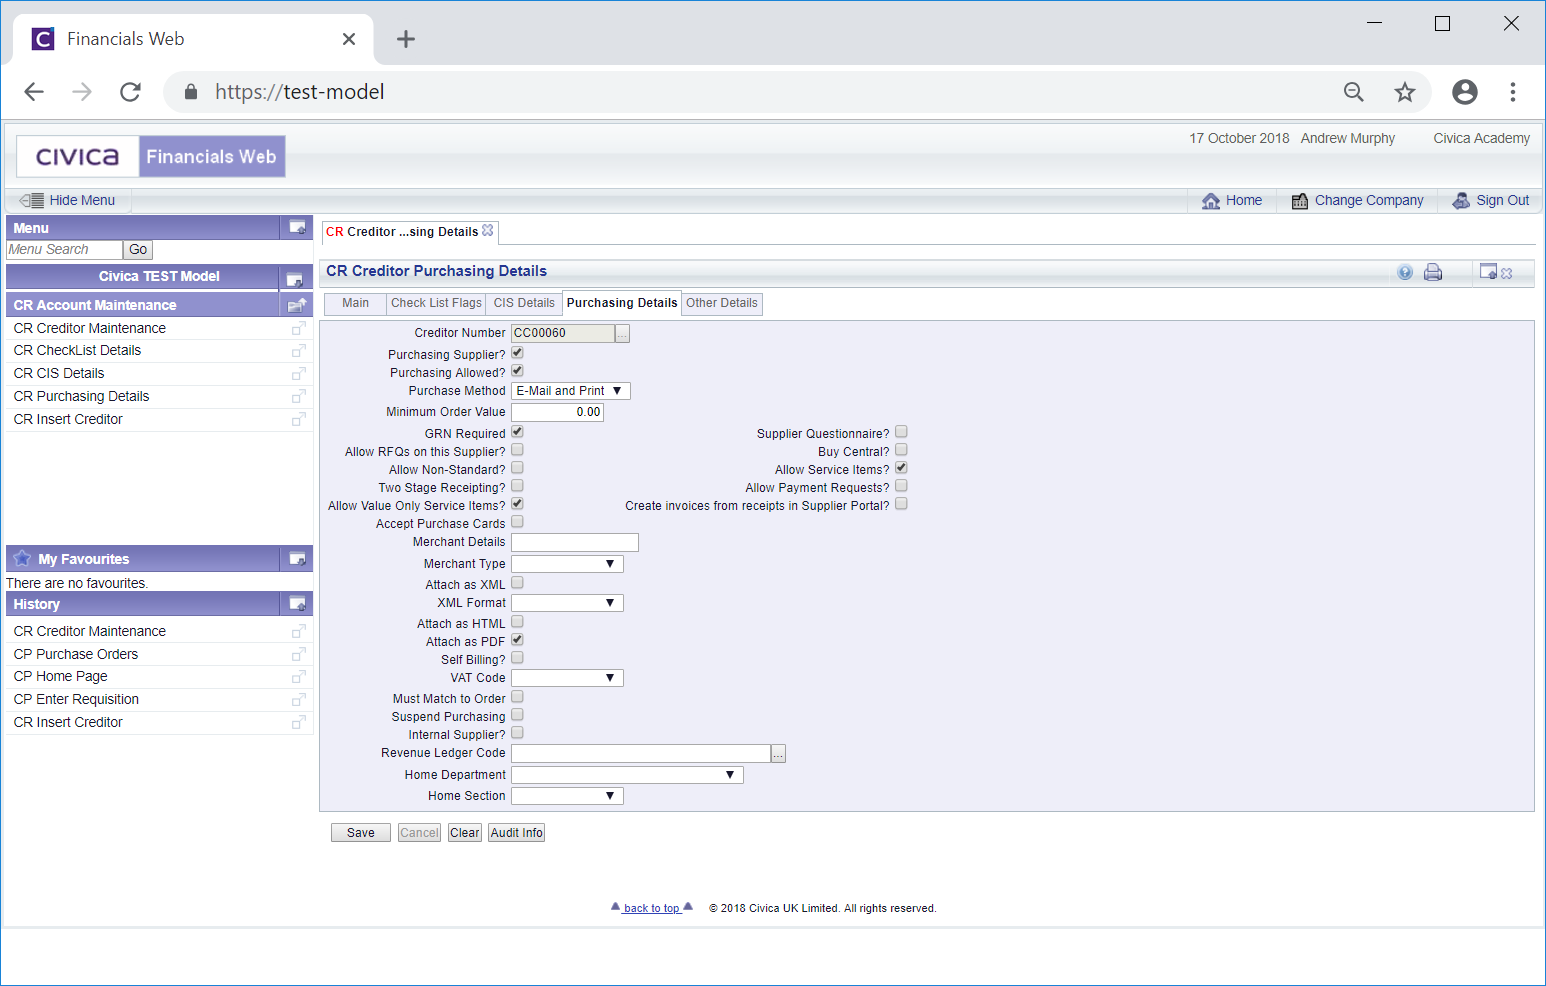Open the Home Department dropdown
The image size is (1546, 986).
click(627, 775)
